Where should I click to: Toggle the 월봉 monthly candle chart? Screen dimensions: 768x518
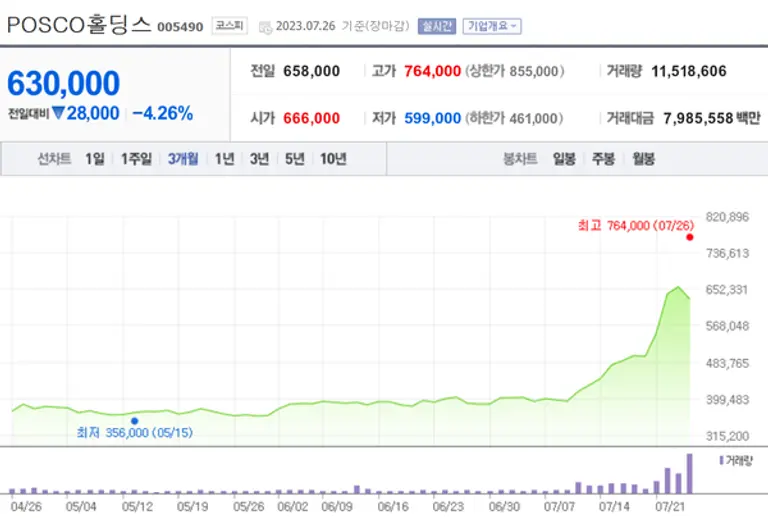(643, 159)
